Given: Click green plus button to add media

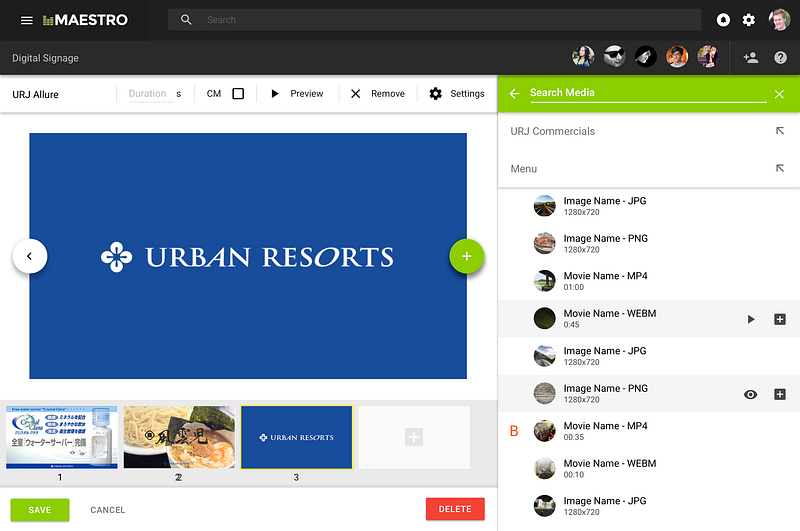Looking at the screenshot, I should pos(466,256).
